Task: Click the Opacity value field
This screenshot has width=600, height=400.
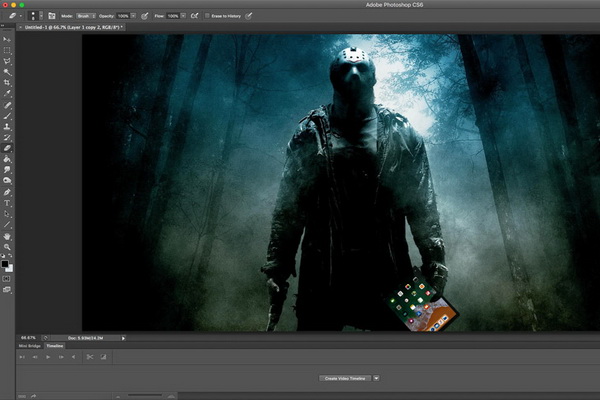Action: point(123,16)
